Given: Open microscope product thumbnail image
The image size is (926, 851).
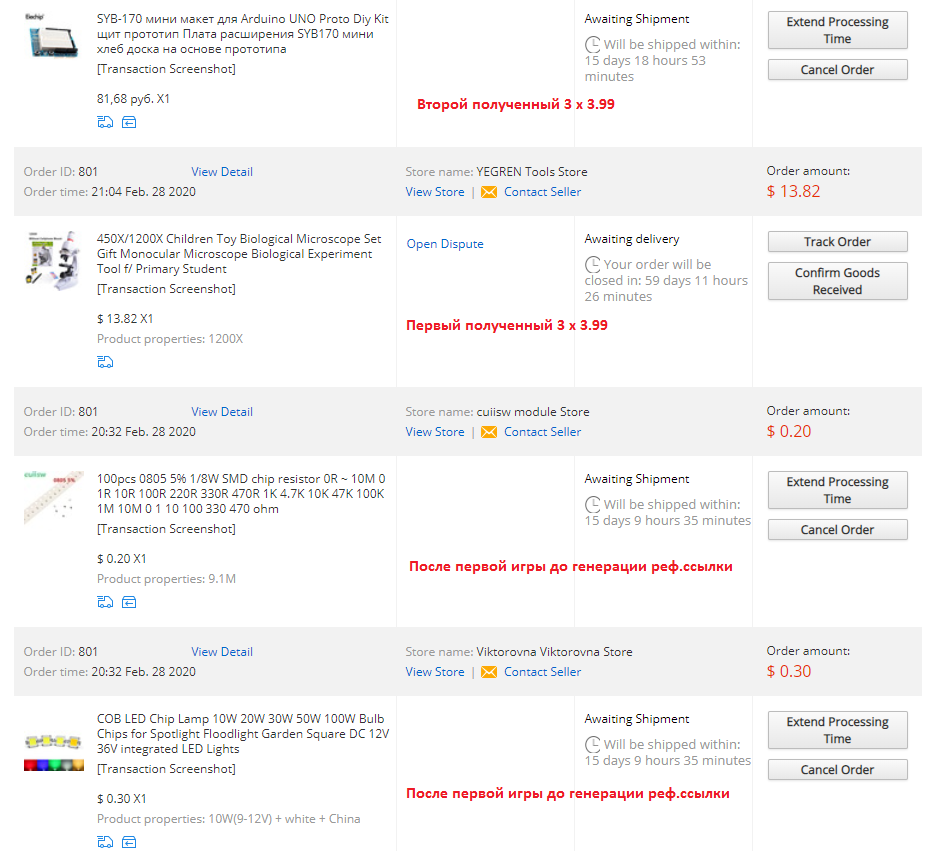Looking at the screenshot, I should point(54,260).
